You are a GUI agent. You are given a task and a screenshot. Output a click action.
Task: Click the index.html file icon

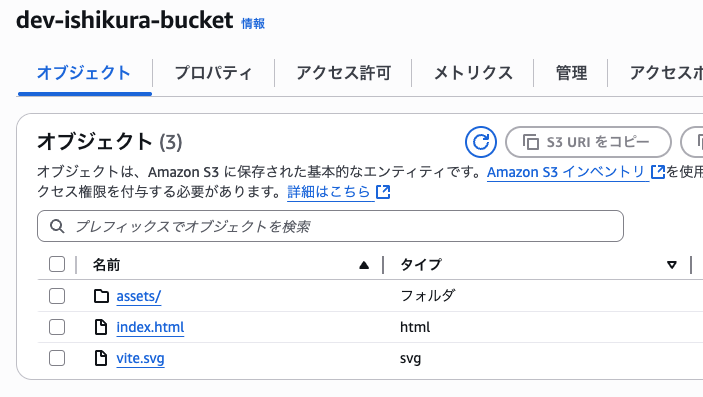click(101, 327)
